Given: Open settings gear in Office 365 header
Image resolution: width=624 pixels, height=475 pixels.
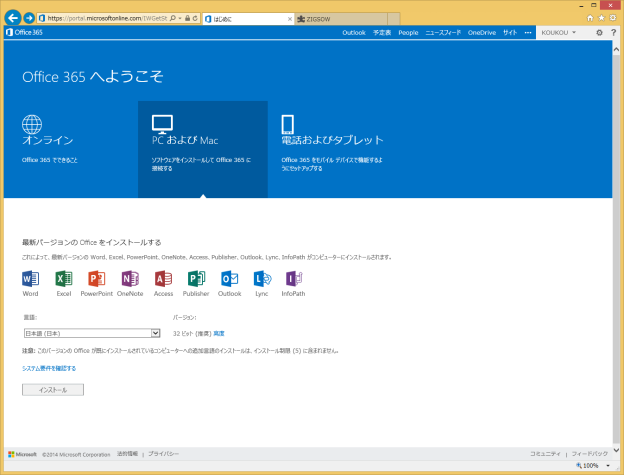Looking at the screenshot, I should [x=599, y=33].
